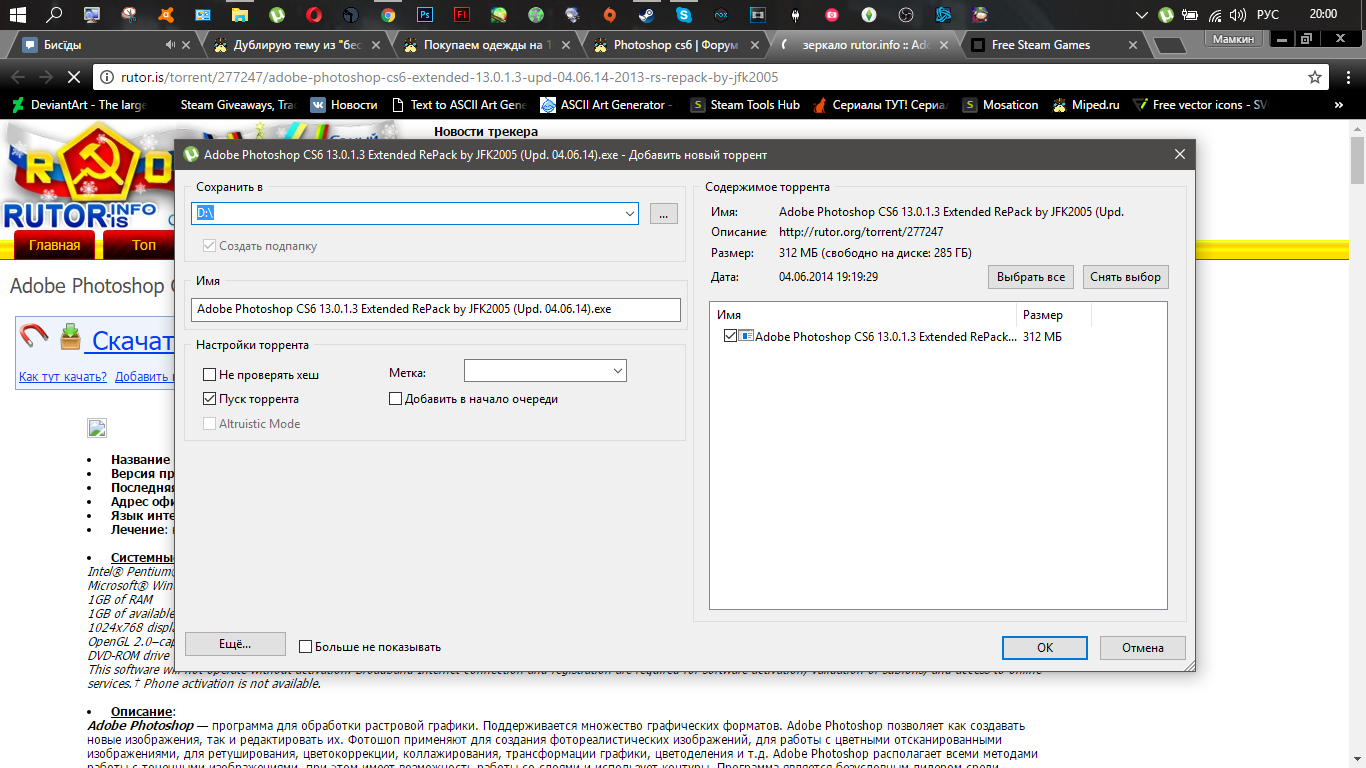
Task: Sort torrent files by Размер column
Action: pyautogui.click(x=1054, y=315)
